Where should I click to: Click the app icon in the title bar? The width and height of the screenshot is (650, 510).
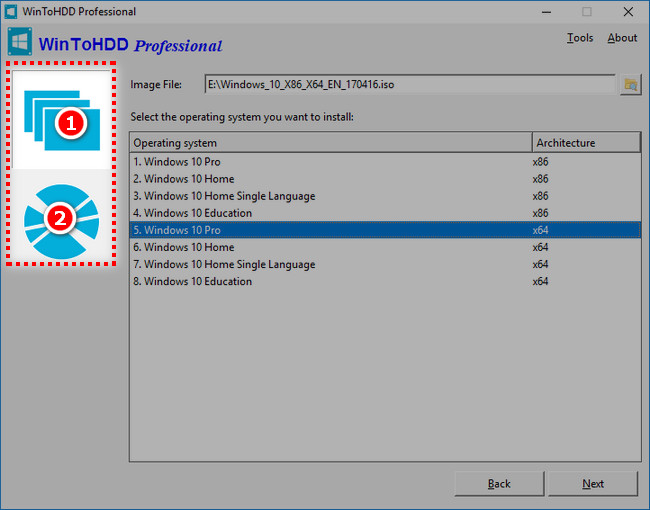[11, 12]
